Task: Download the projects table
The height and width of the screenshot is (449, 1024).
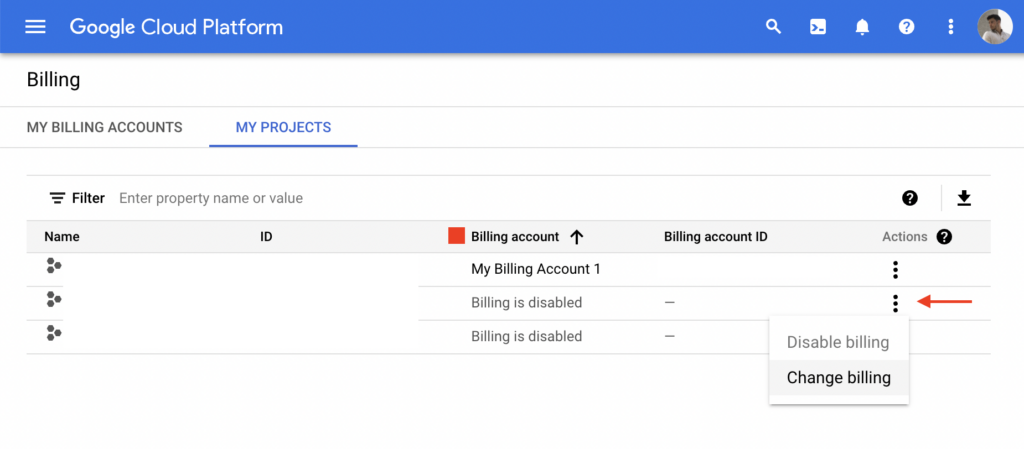Action: click(x=965, y=198)
